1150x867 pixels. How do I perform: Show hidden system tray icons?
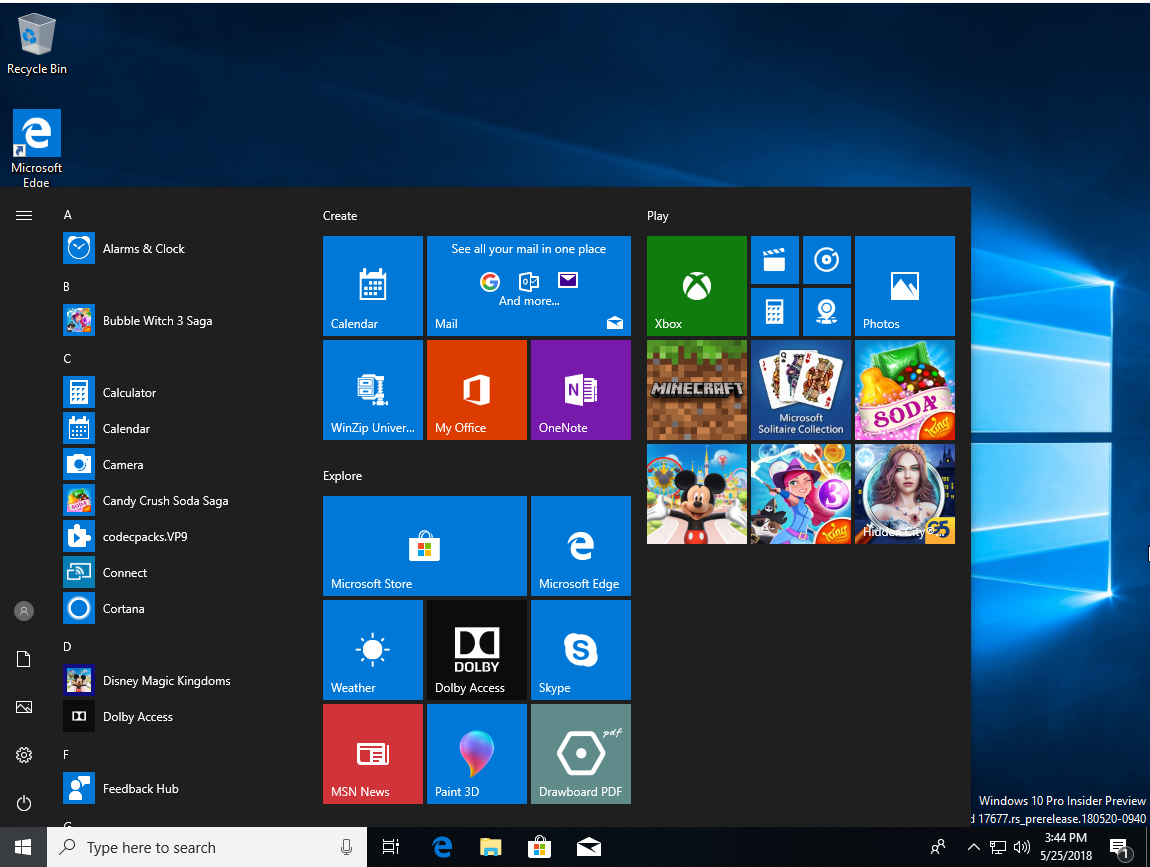[x=973, y=847]
